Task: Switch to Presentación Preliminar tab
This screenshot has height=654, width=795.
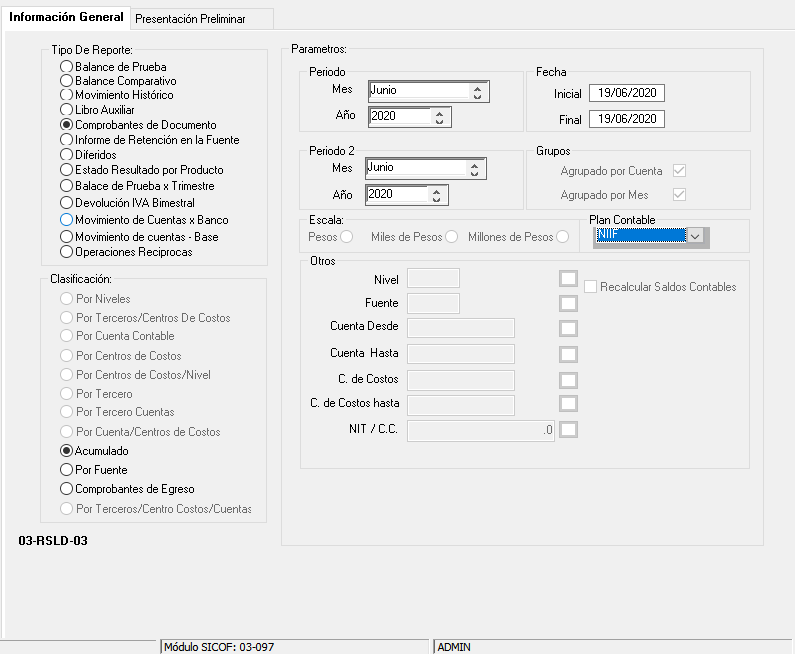Action: coord(189,18)
